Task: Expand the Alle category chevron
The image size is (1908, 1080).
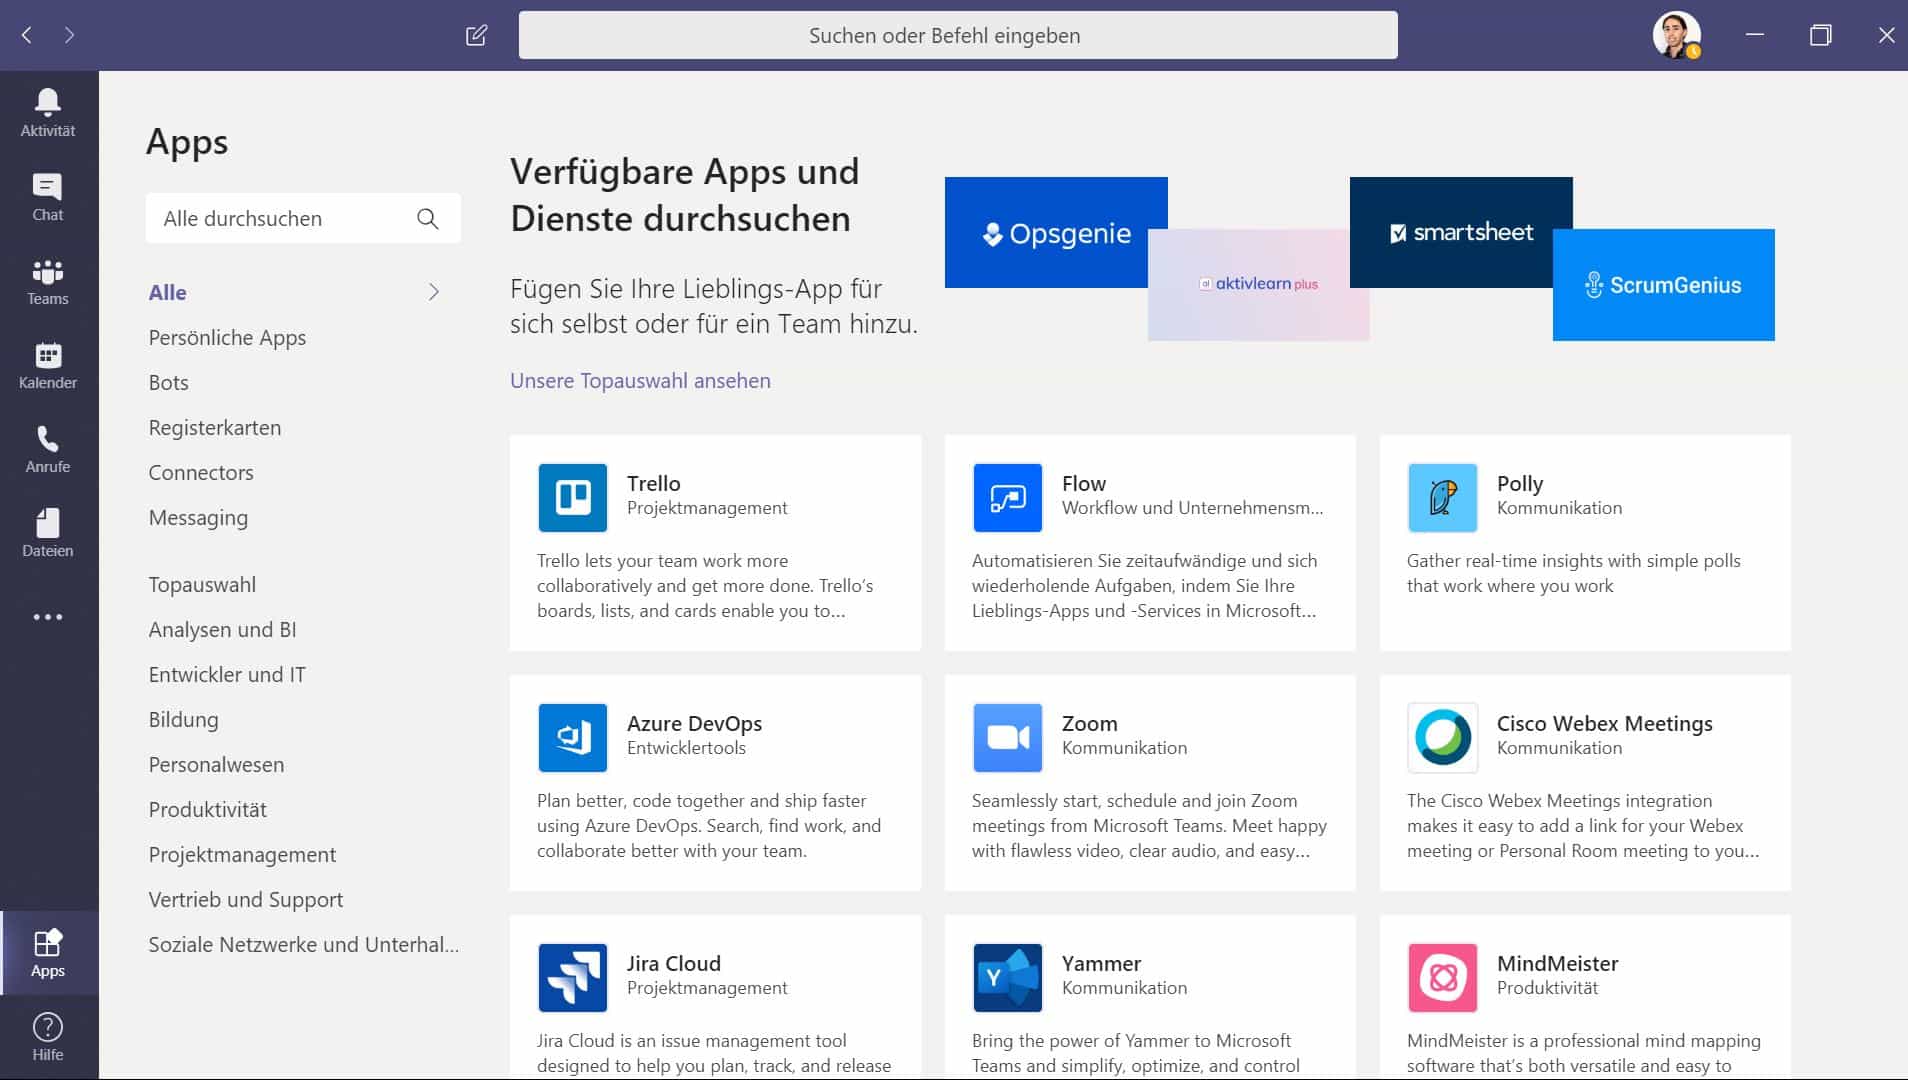Action: pyautogui.click(x=434, y=292)
